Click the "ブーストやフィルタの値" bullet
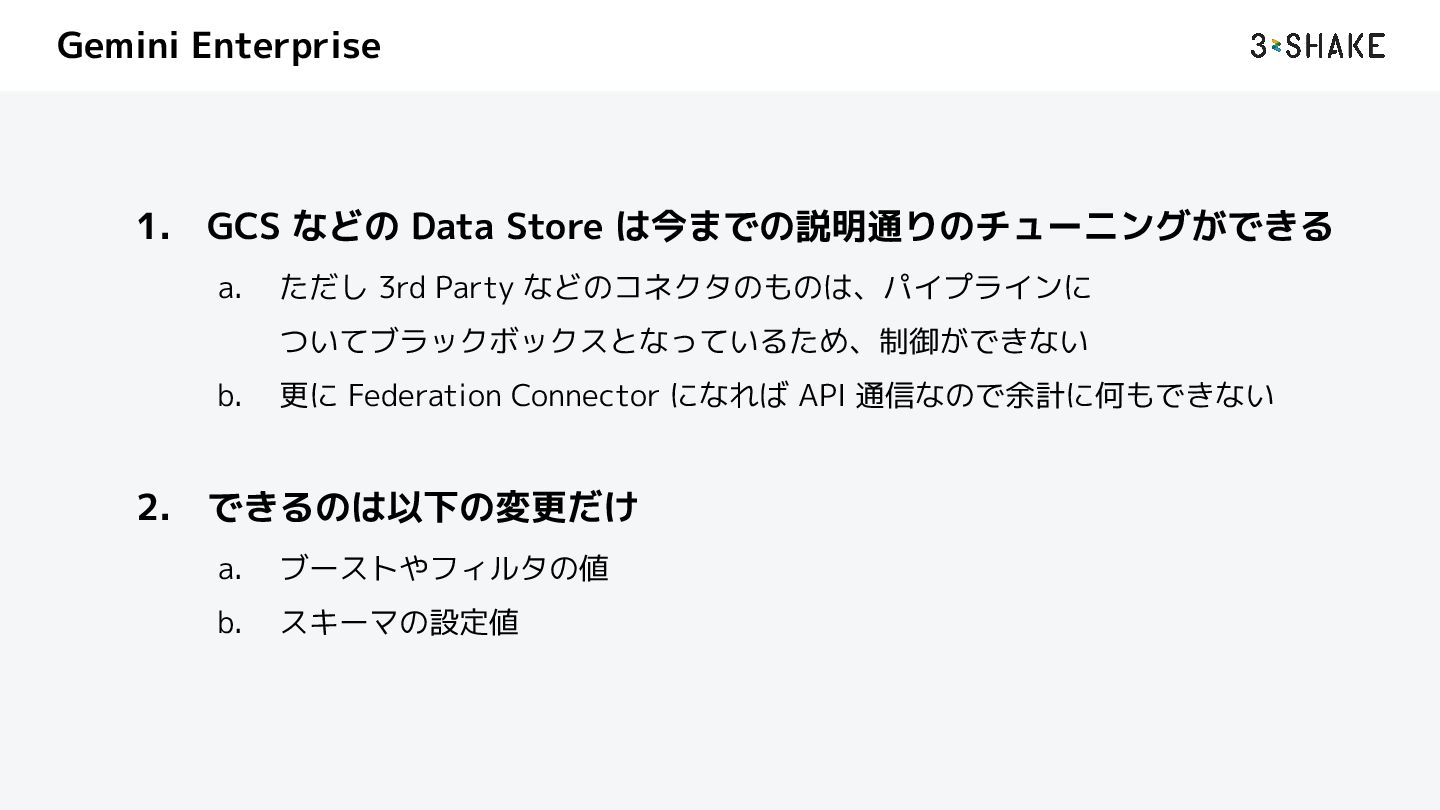This screenshot has width=1440, height=810. [444, 569]
